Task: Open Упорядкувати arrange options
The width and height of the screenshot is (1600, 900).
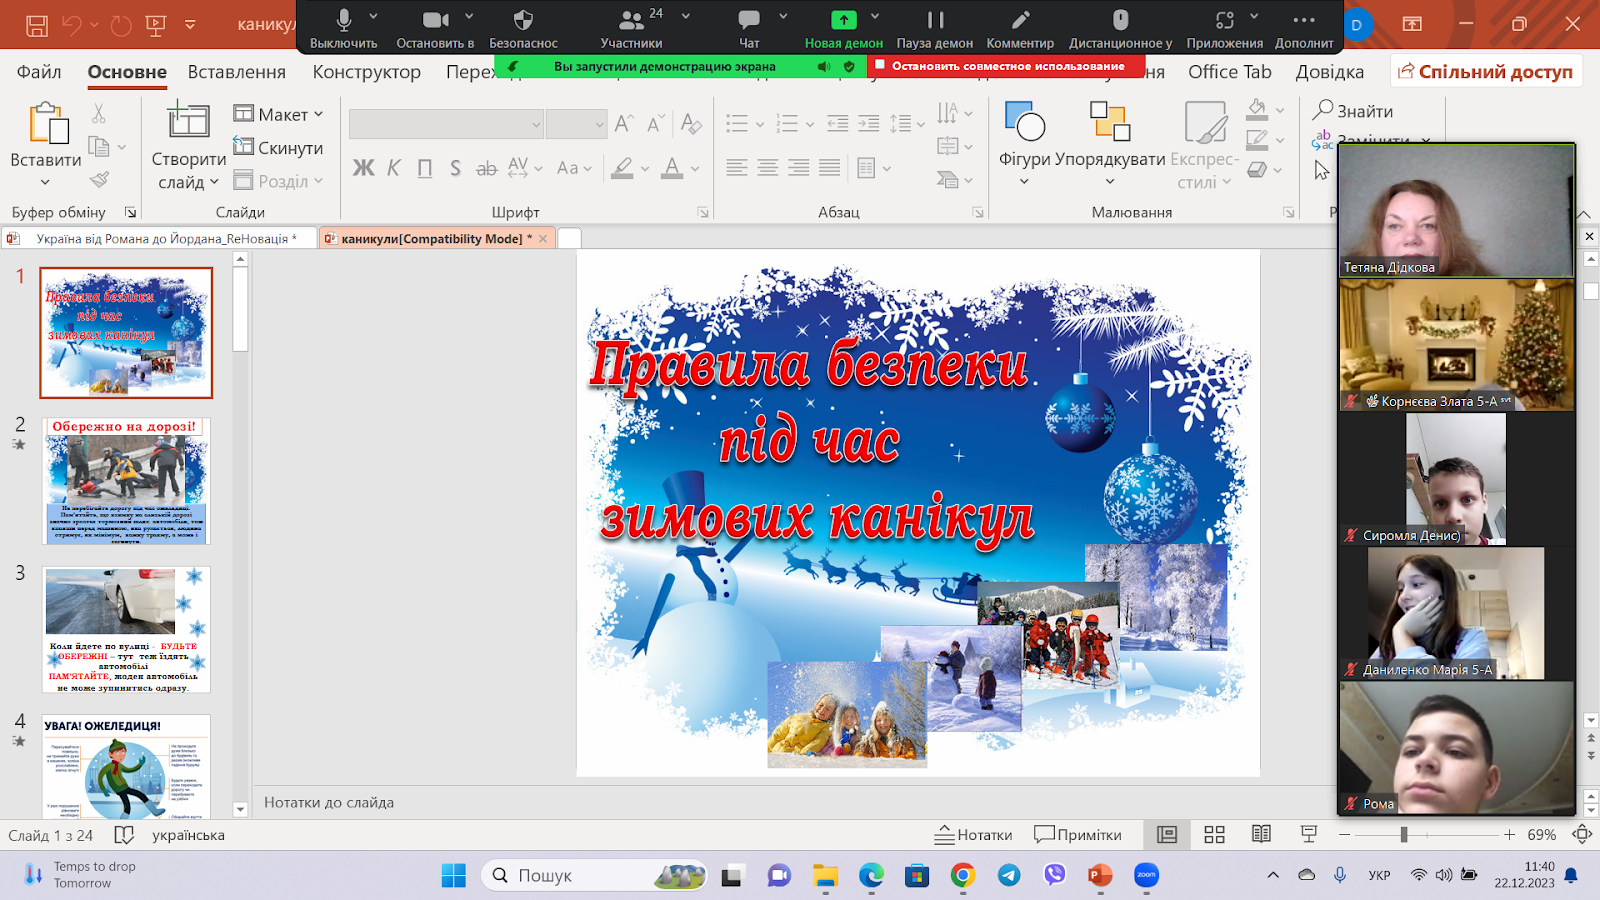Action: (x=1110, y=145)
